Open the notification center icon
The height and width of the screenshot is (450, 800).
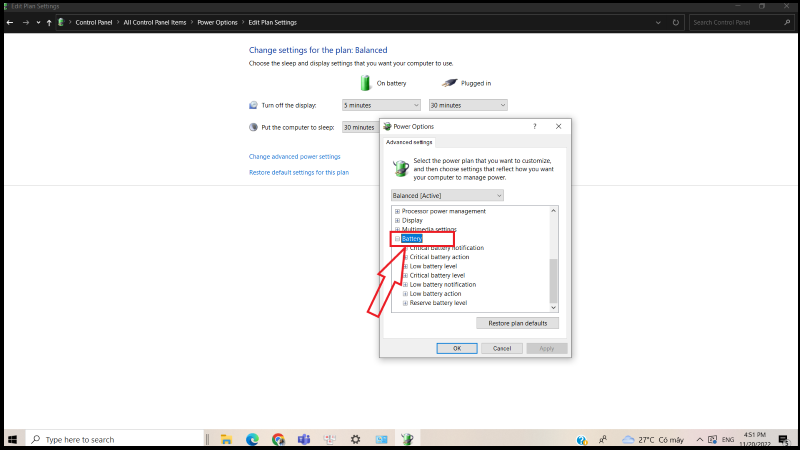click(x=784, y=440)
